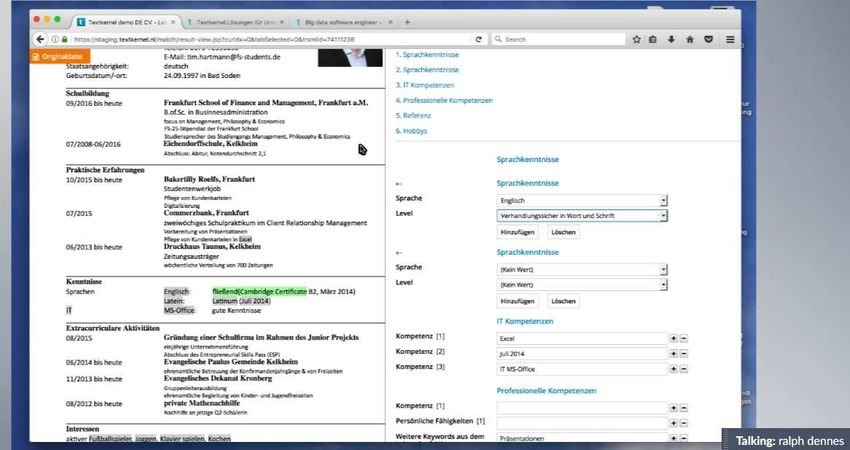Click into the browser Search field

point(558,40)
